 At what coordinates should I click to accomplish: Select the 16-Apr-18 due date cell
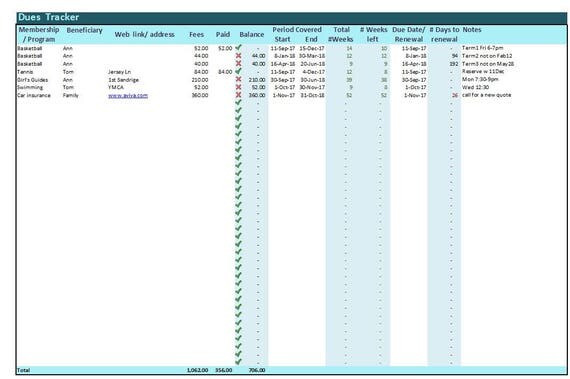[414, 64]
